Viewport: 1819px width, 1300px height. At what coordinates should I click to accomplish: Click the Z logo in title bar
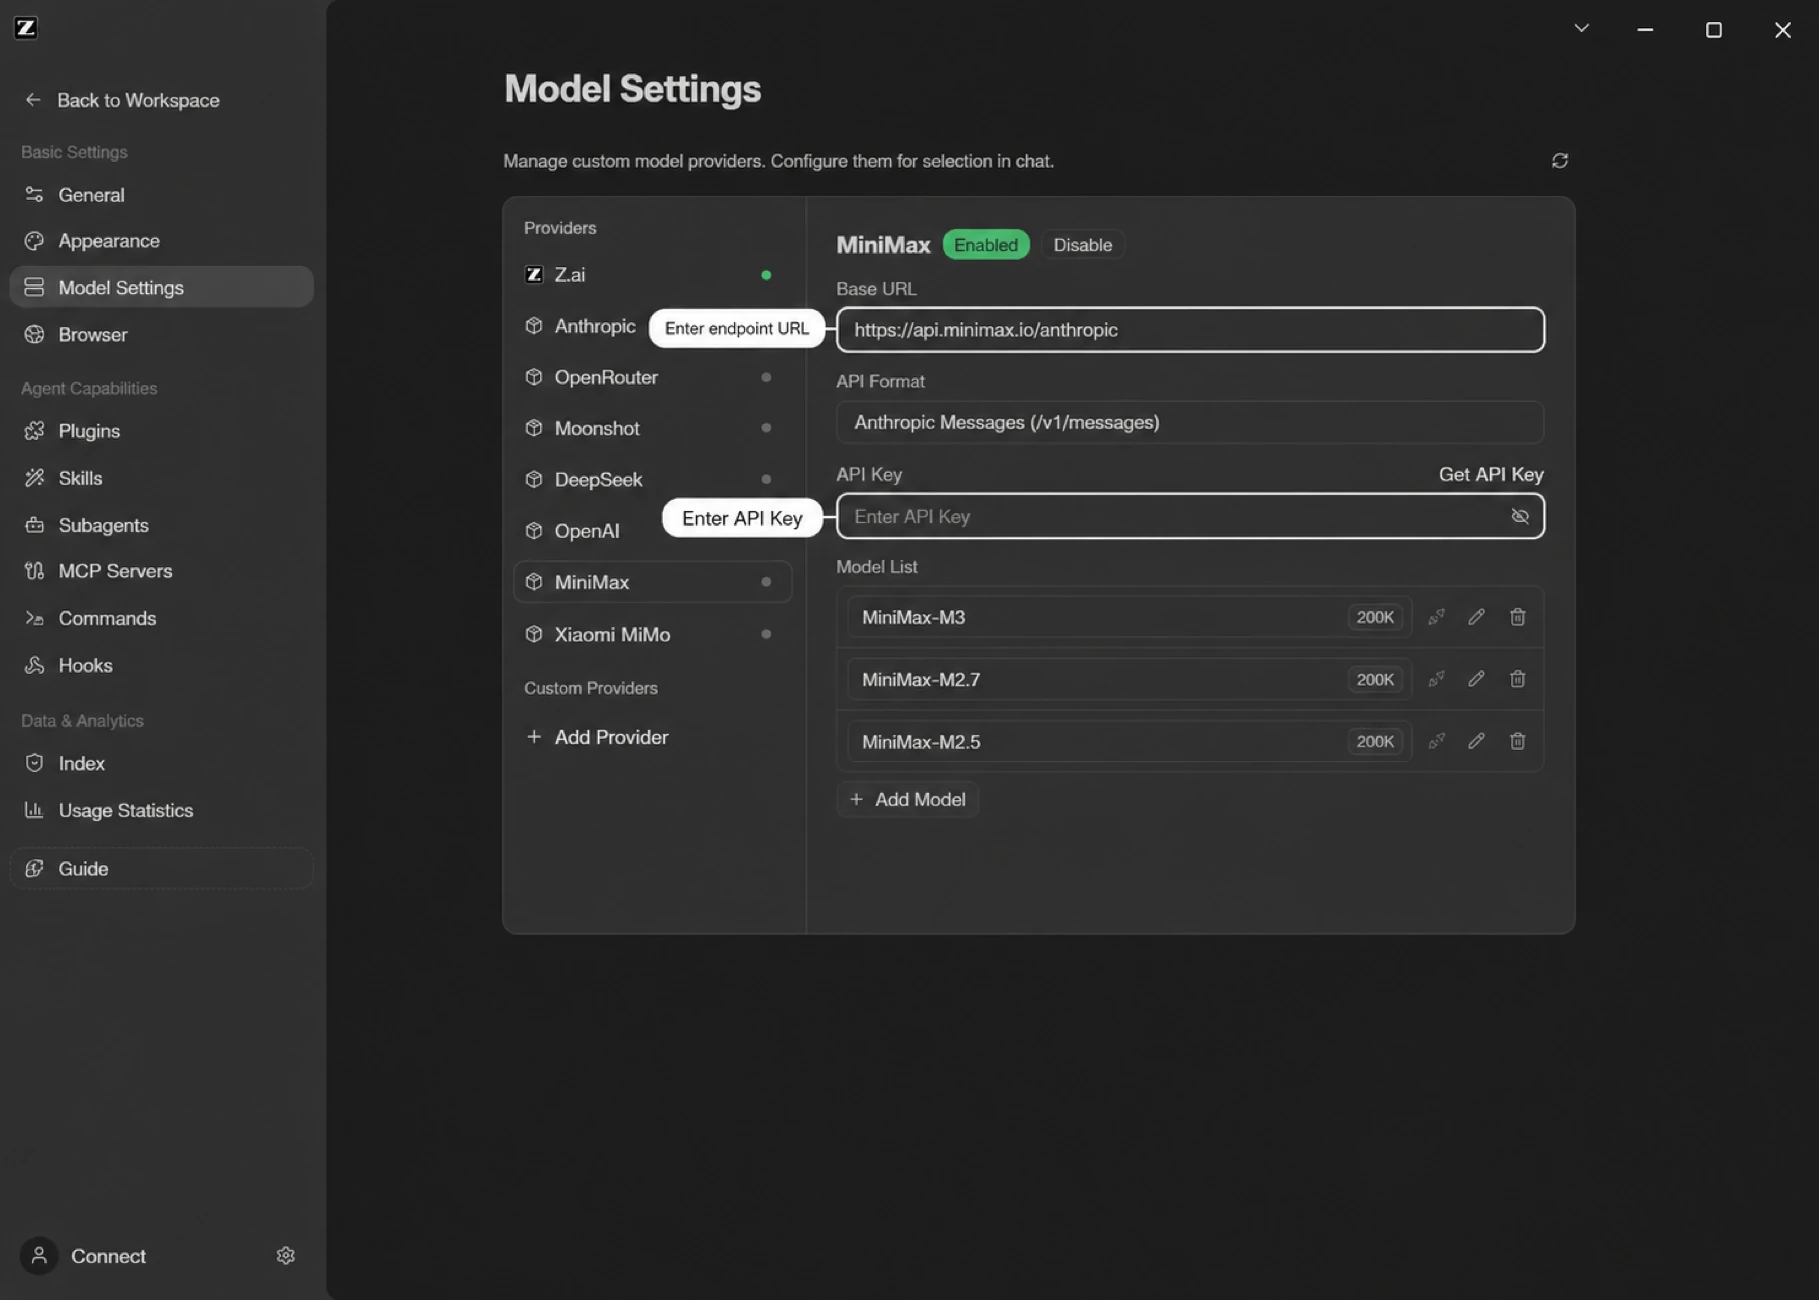(26, 28)
